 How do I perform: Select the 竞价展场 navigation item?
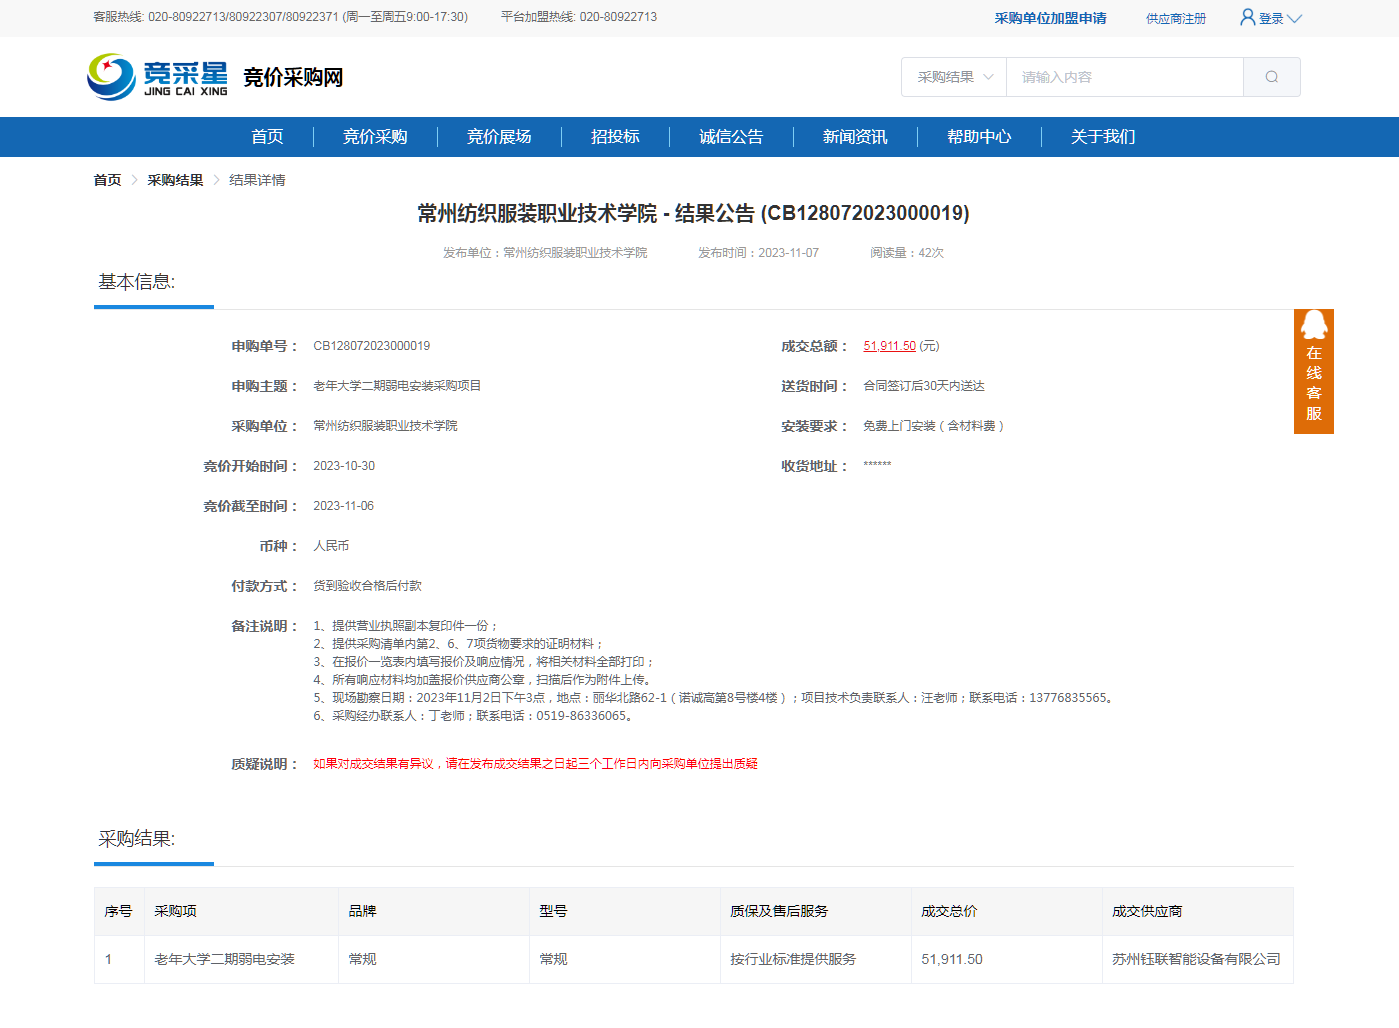[x=499, y=137]
